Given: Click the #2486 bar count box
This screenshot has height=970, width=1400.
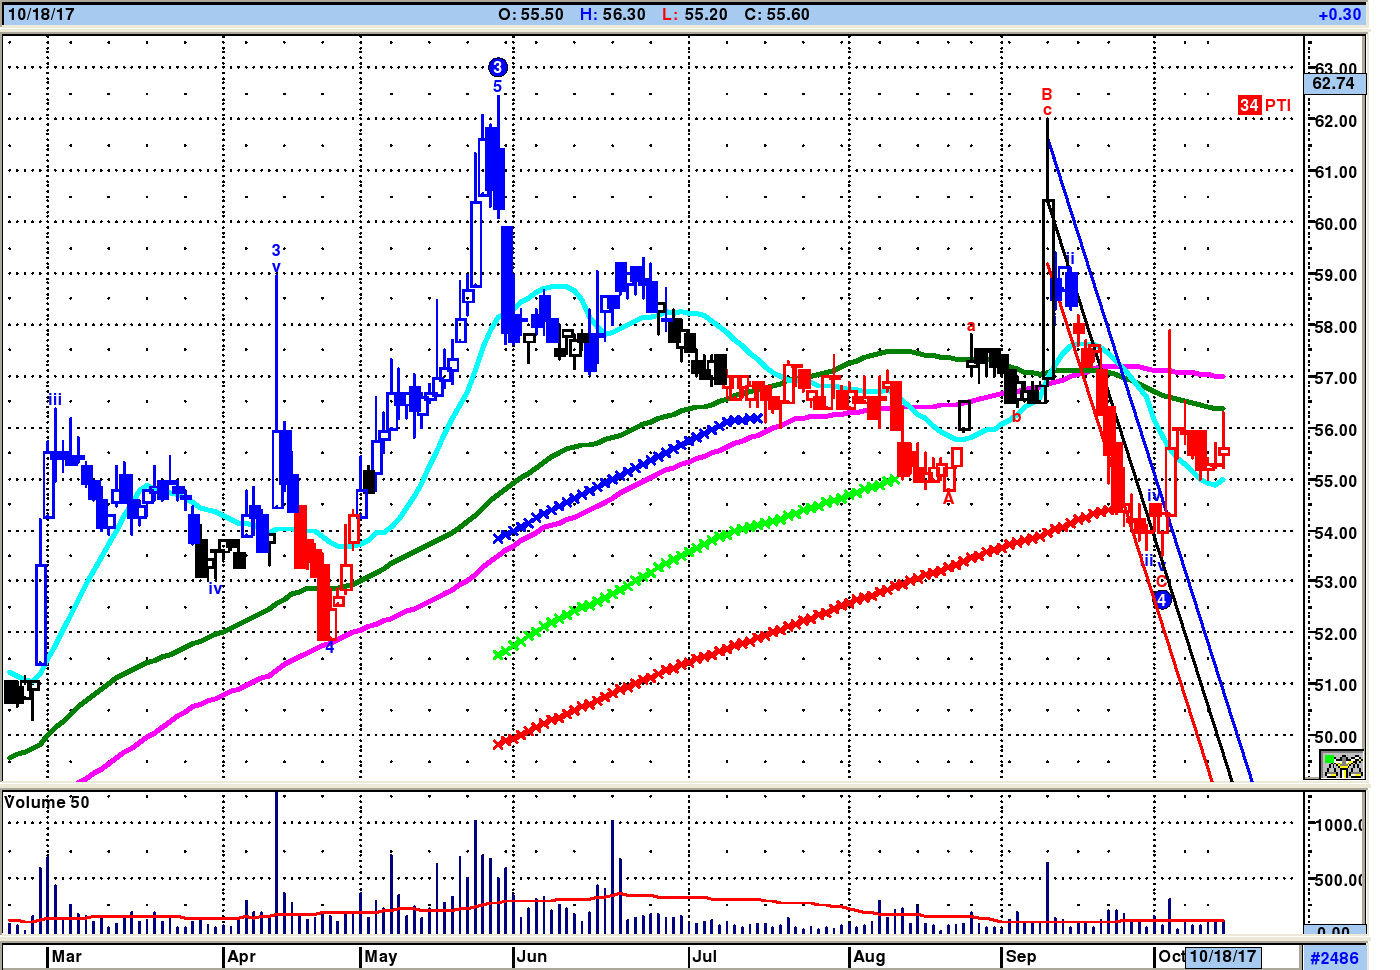Looking at the screenshot, I should point(1335,958).
